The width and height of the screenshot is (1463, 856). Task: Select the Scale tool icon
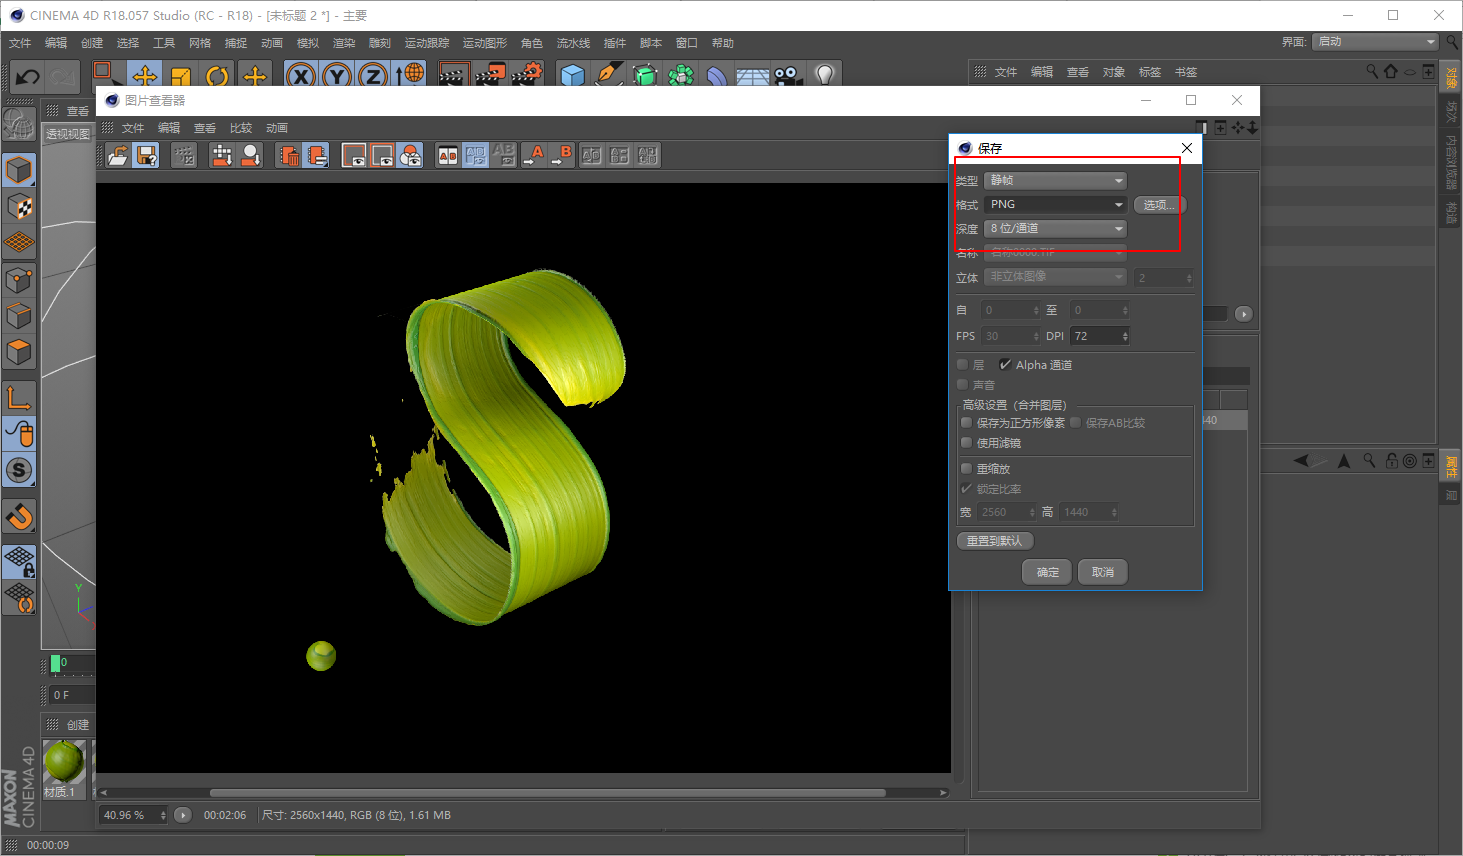pos(181,76)
